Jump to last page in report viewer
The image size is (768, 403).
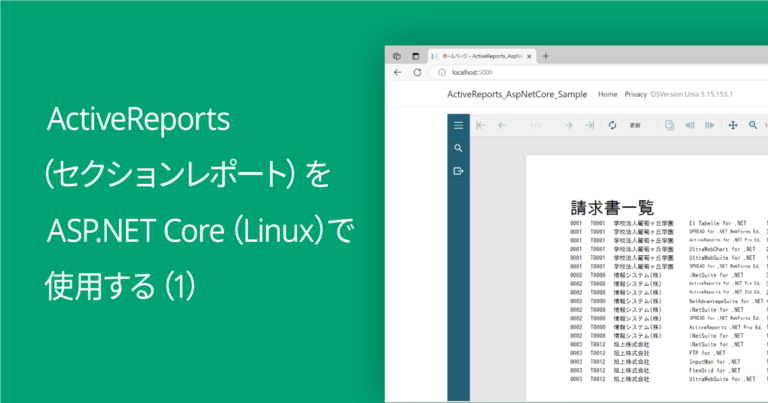pos(589,125)
